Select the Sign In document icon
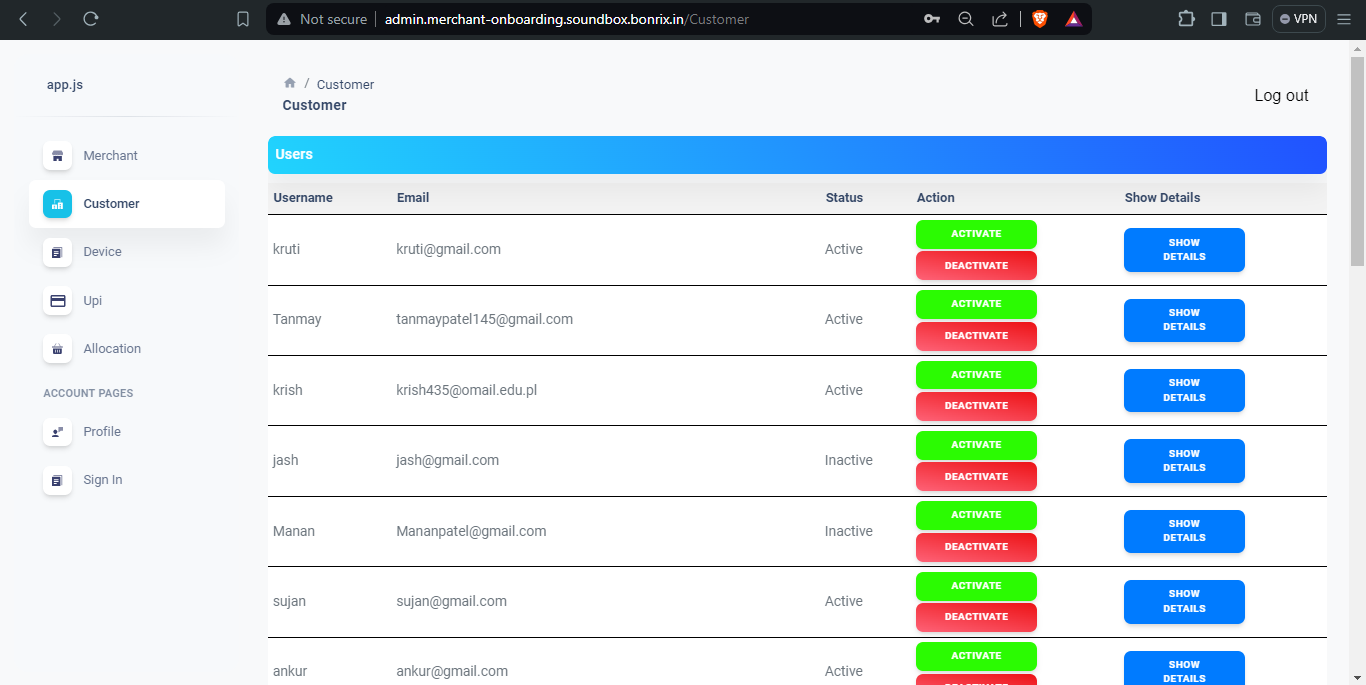 click(57, 480)
